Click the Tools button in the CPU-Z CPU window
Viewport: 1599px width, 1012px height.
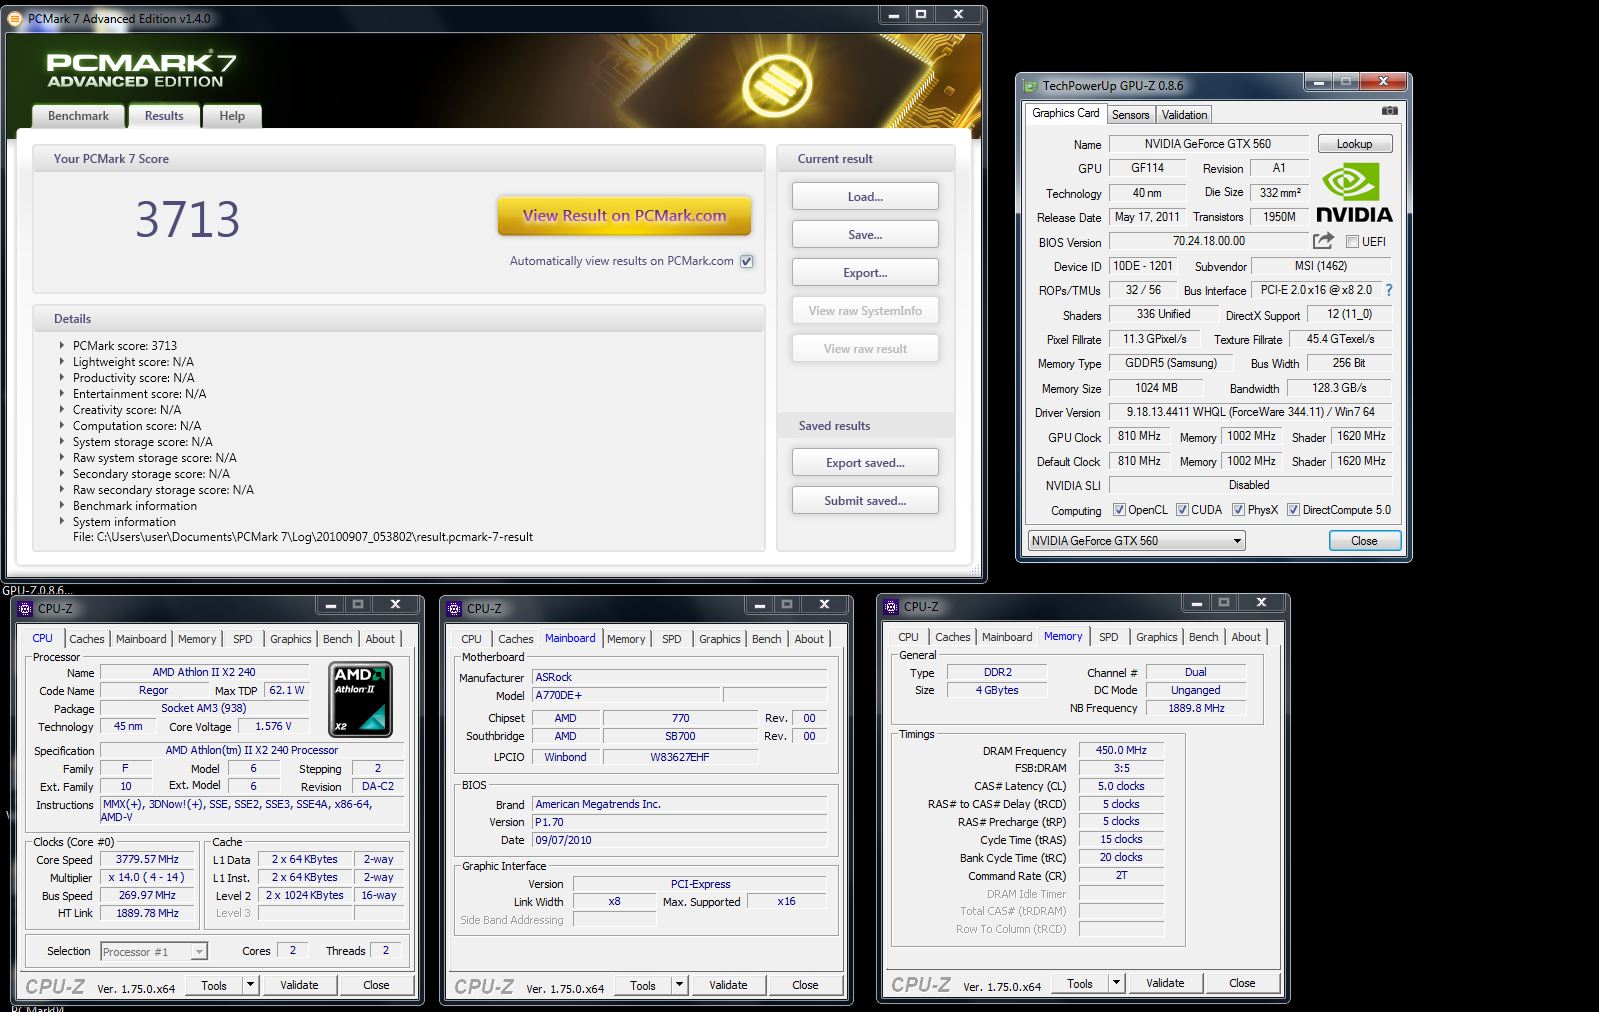[x=214, y=985]
